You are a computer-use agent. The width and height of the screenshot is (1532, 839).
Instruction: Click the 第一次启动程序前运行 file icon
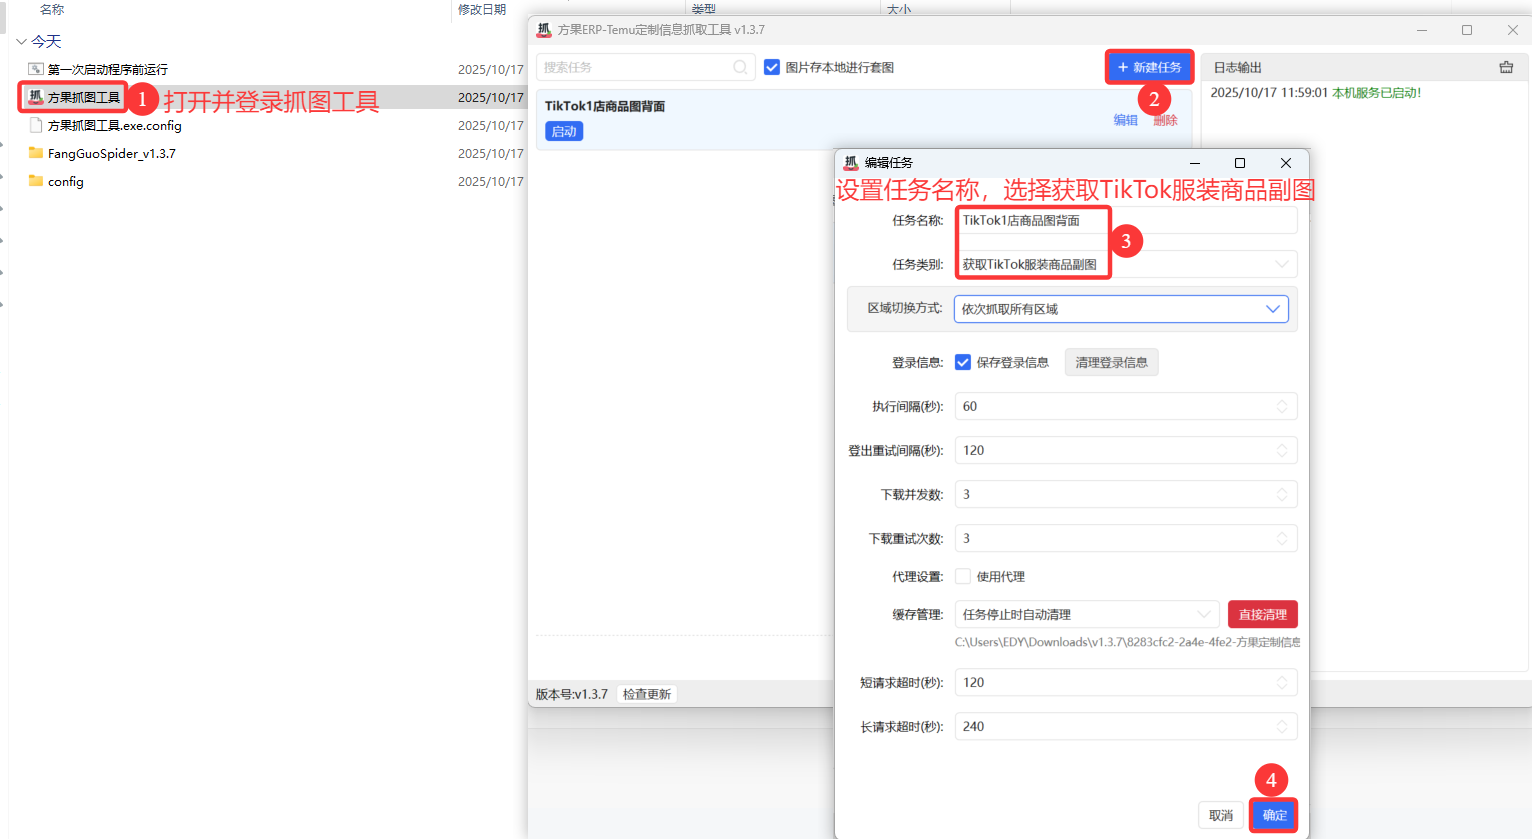(x=36, y=69)
